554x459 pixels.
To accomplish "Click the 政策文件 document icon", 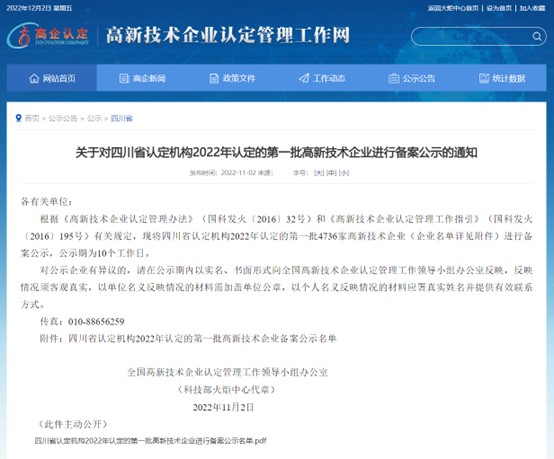I will (214, 78).
